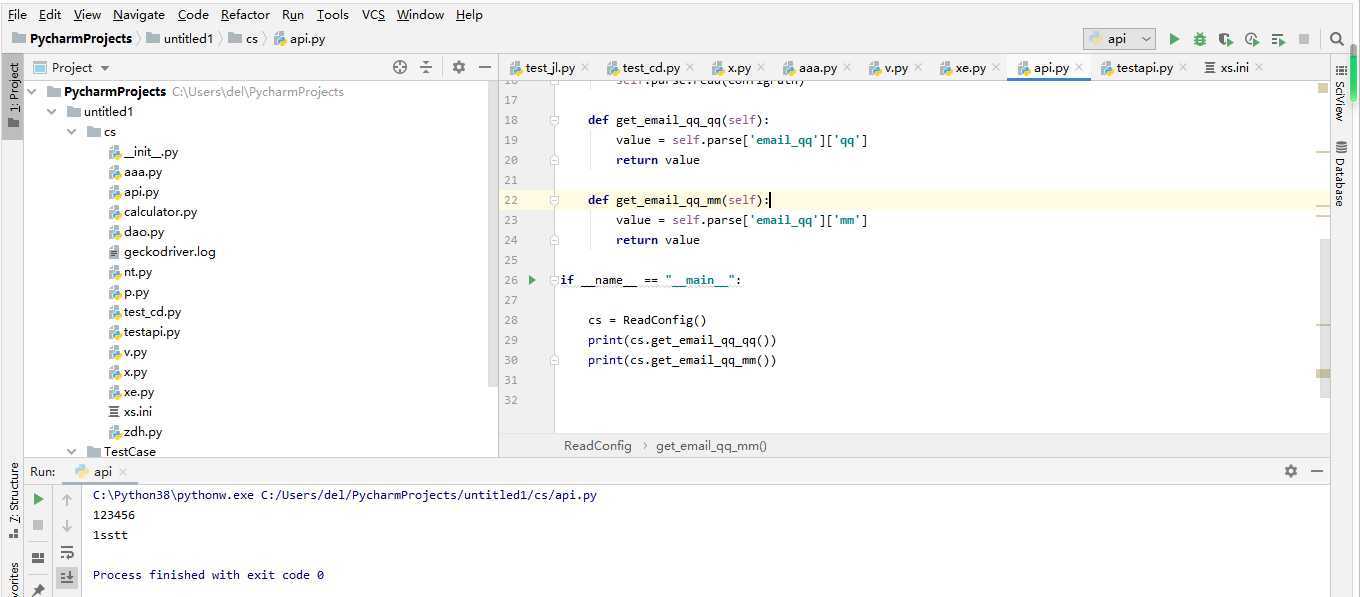Hide the Run tool window

point(1317,471)
